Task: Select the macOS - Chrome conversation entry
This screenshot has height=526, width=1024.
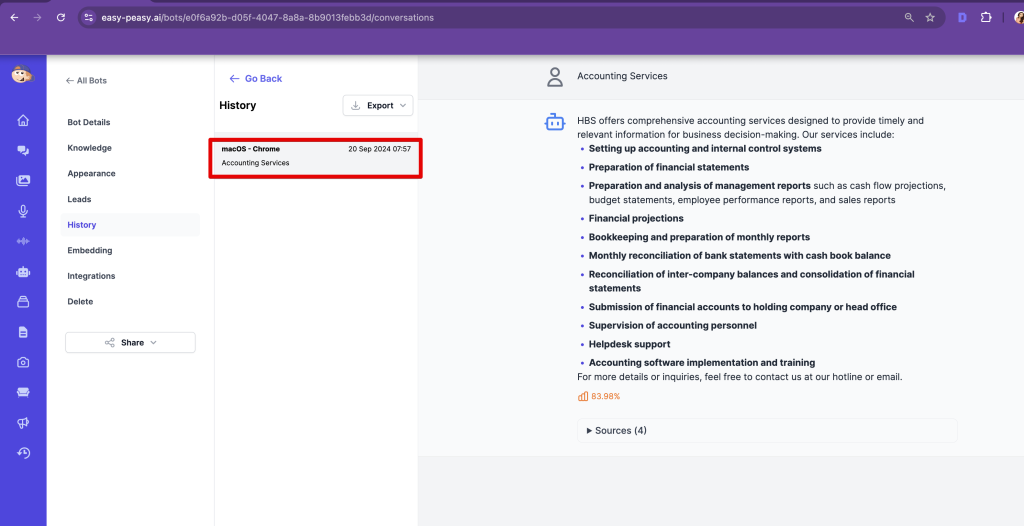Action: (x=315, y=157)
